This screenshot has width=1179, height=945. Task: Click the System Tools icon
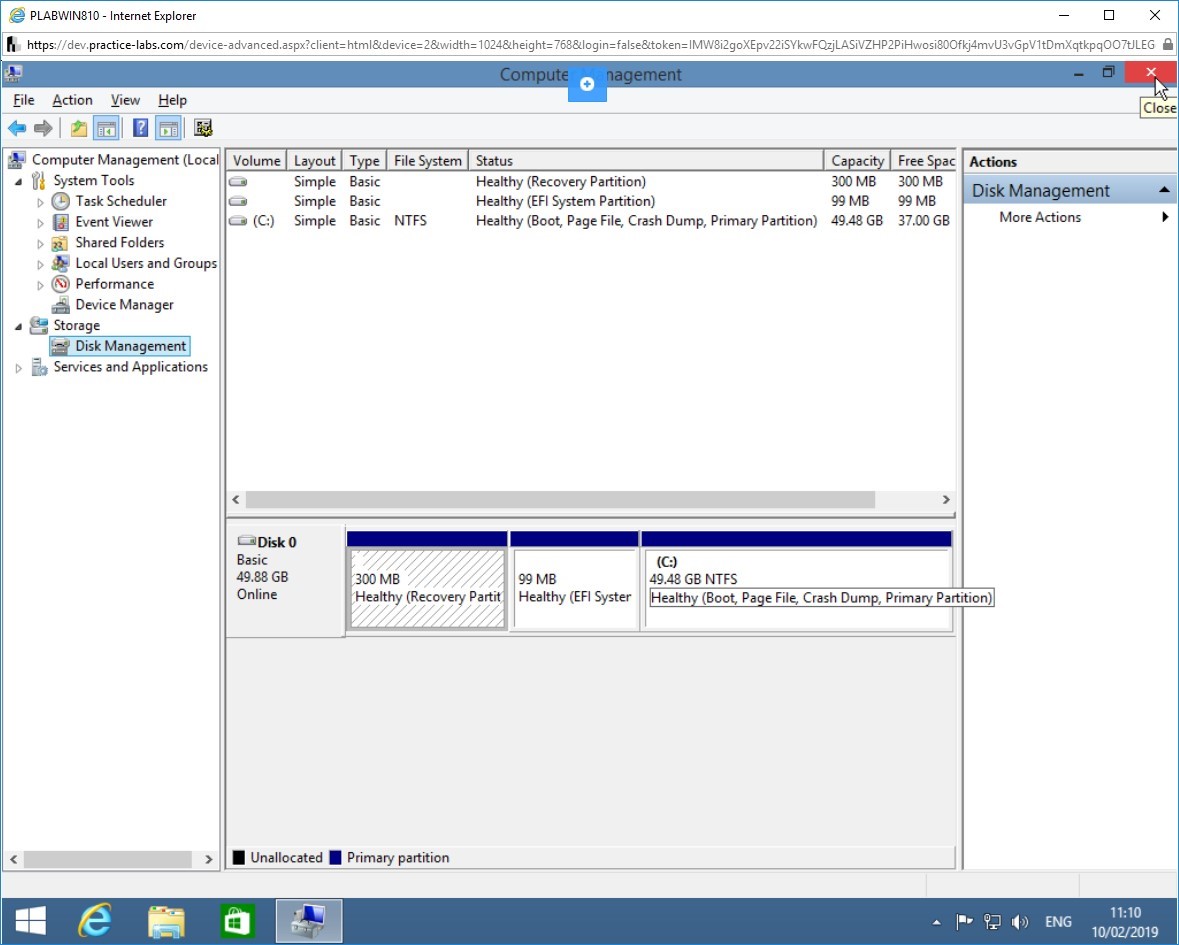(x=38, y=180)
